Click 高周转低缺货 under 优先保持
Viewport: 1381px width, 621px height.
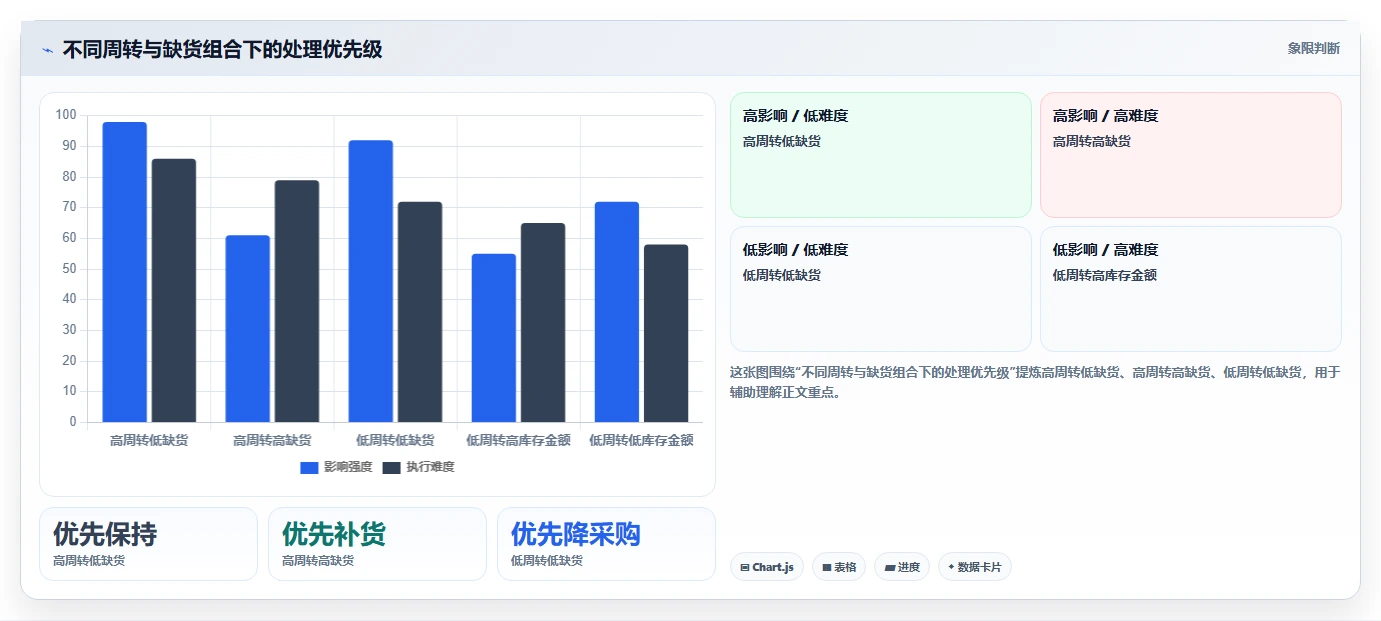coord(89,561)
